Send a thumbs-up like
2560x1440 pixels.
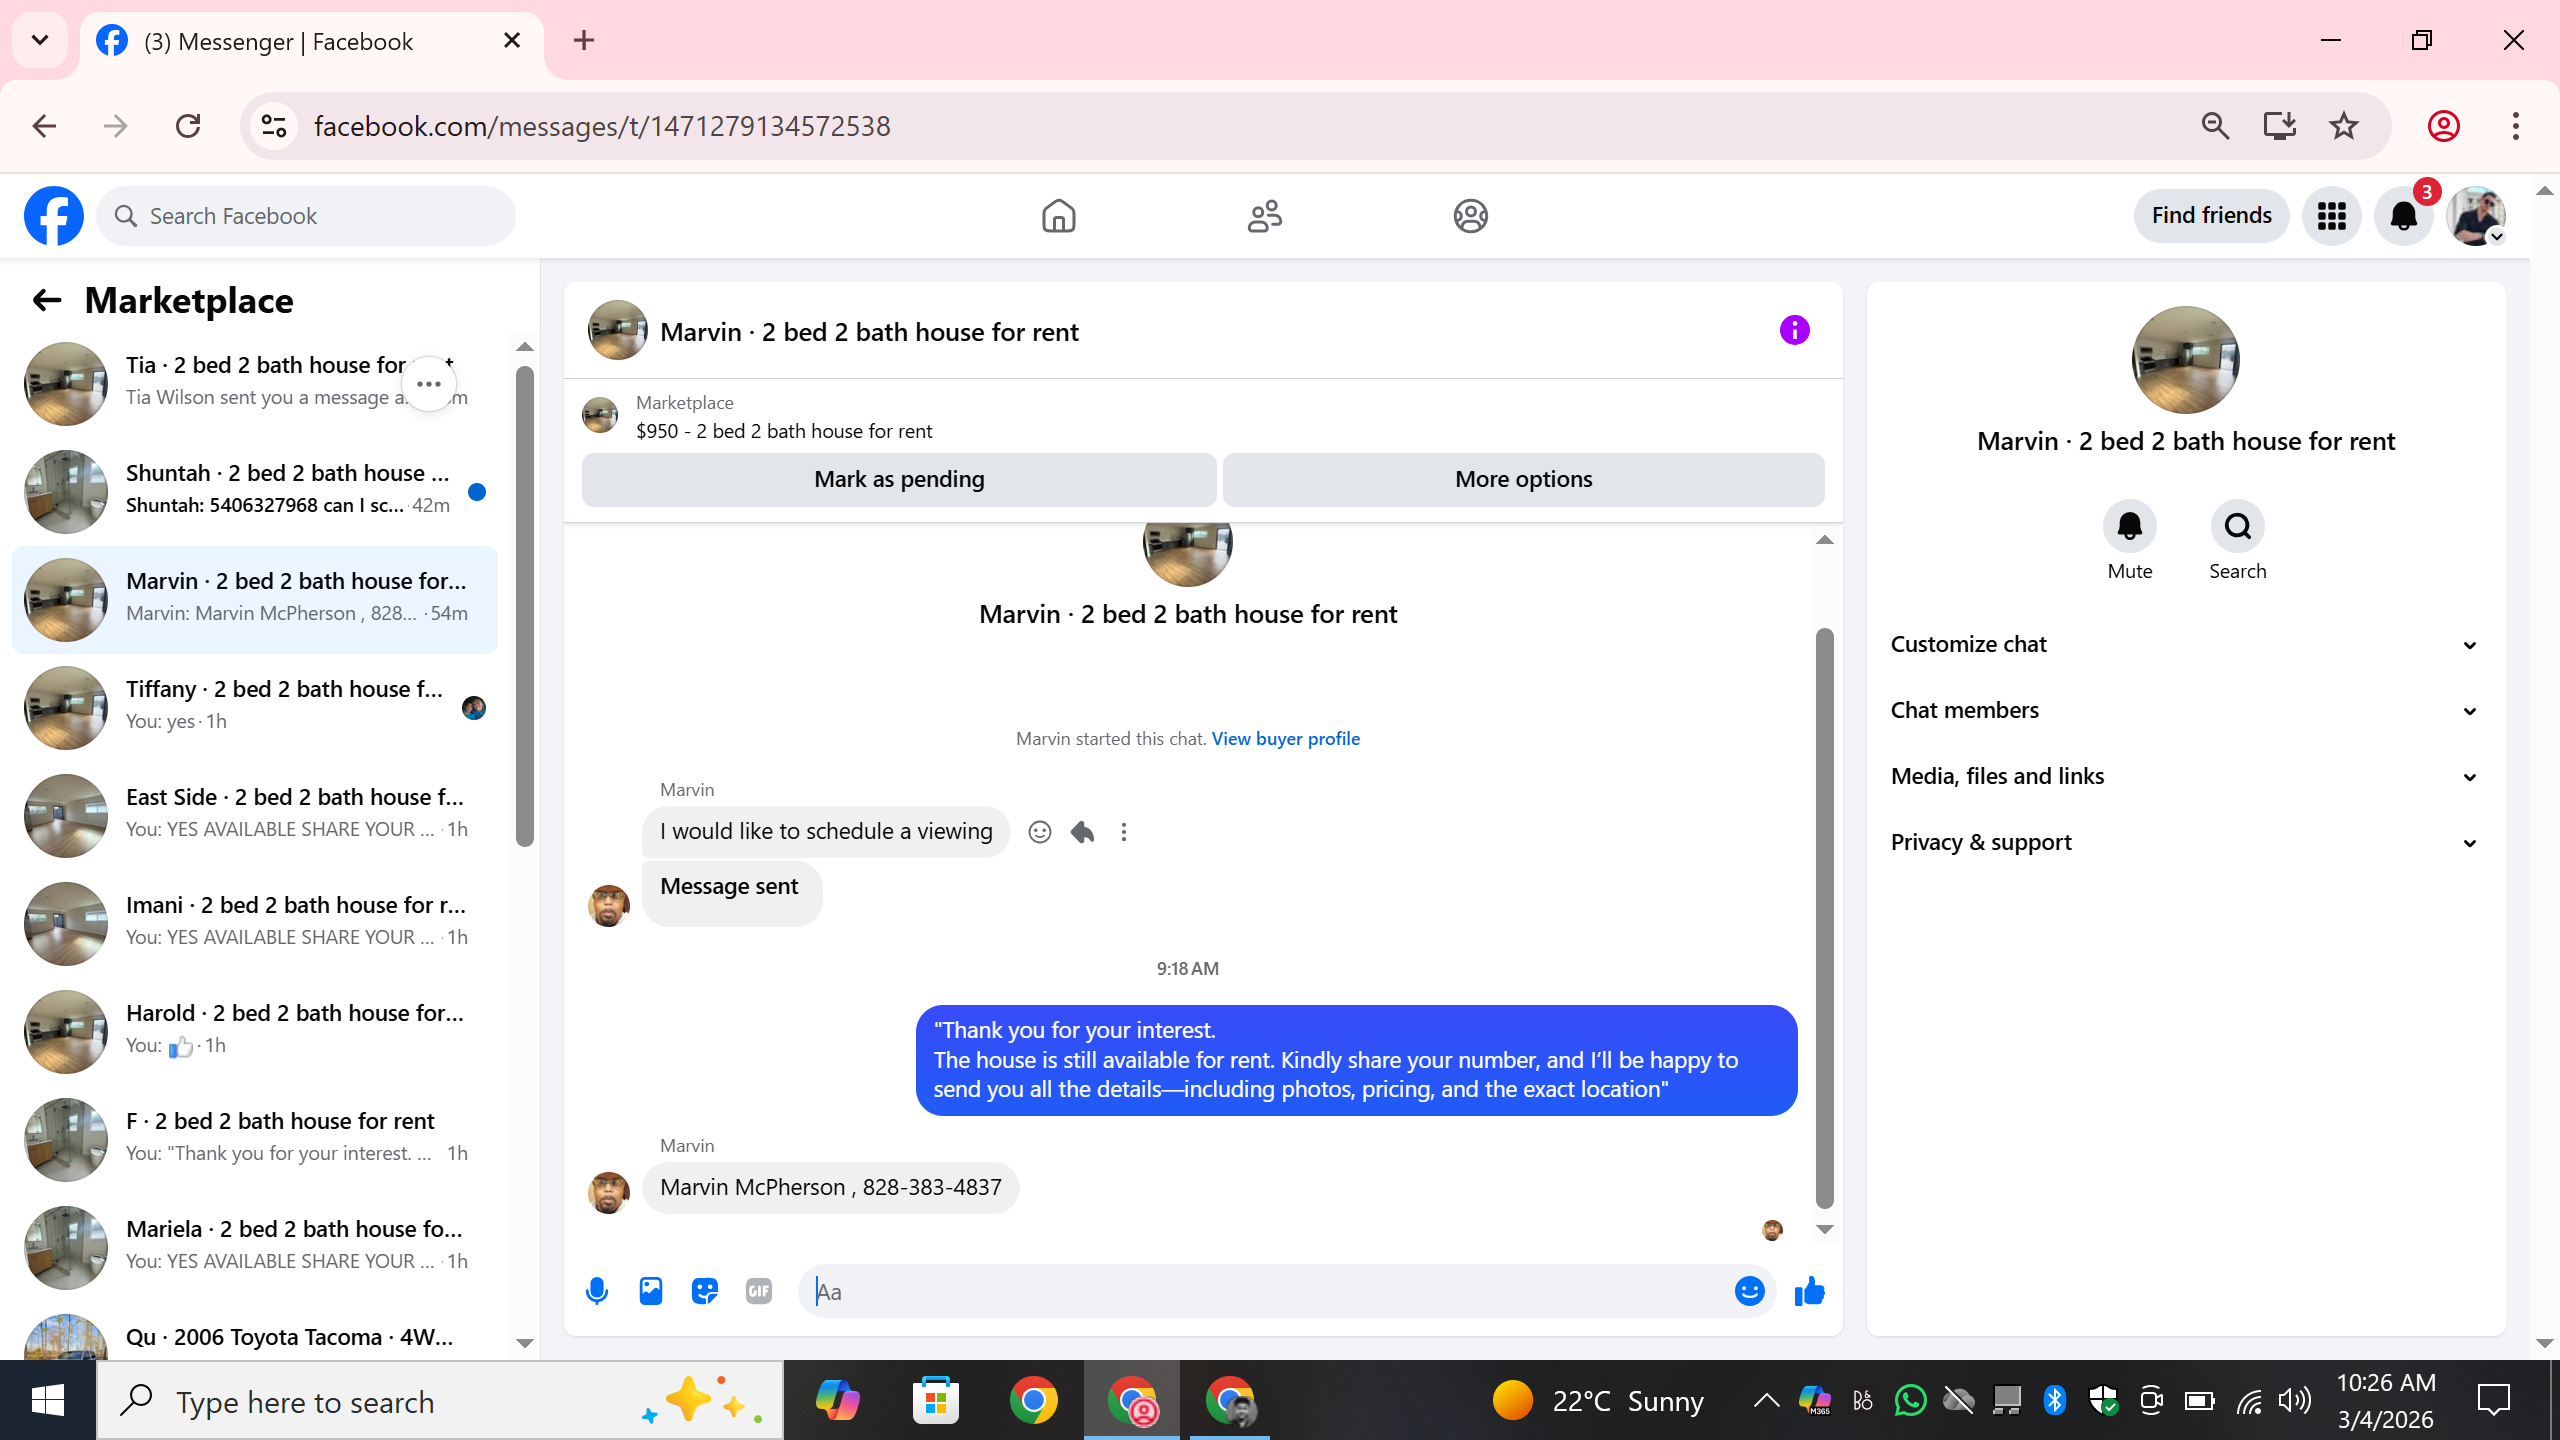click(1809, 1291)
